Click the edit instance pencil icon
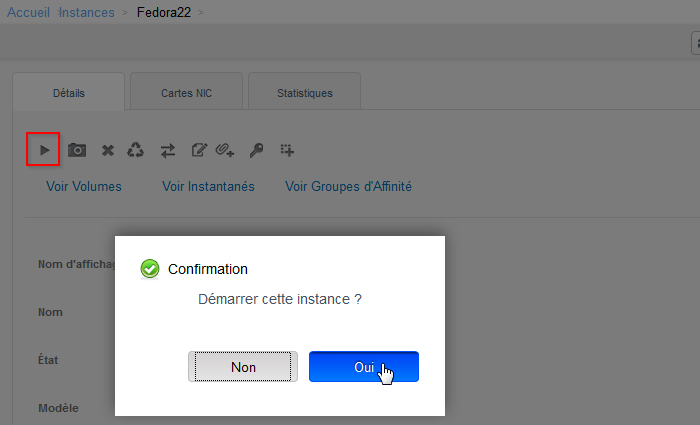The height and width of the screenshot is (425, 700). tap(198, 150)
